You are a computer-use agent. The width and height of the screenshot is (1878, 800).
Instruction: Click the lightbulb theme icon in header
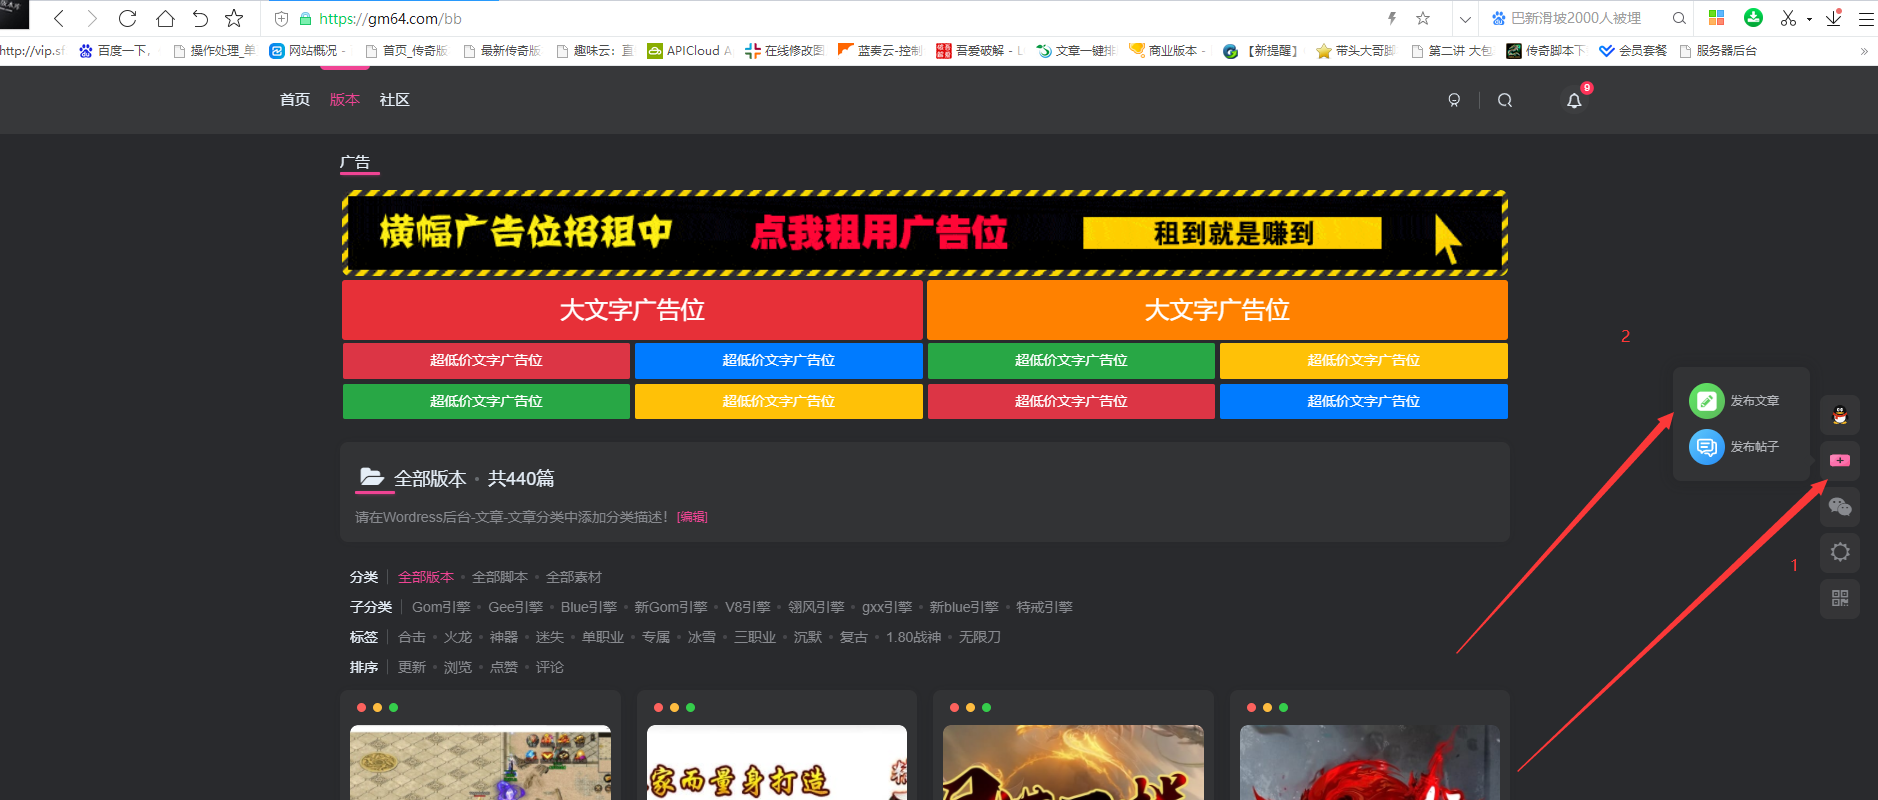[1454, 100]
